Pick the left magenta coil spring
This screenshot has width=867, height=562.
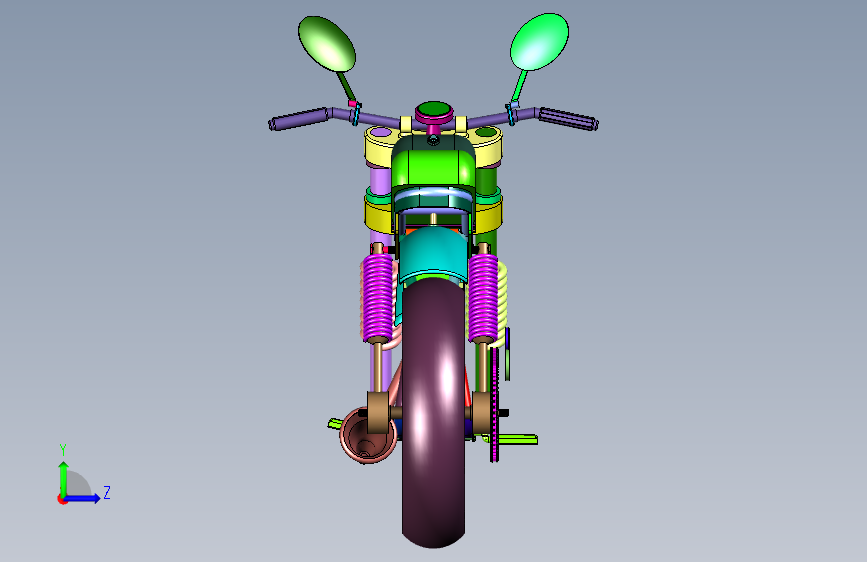point(378,297)
